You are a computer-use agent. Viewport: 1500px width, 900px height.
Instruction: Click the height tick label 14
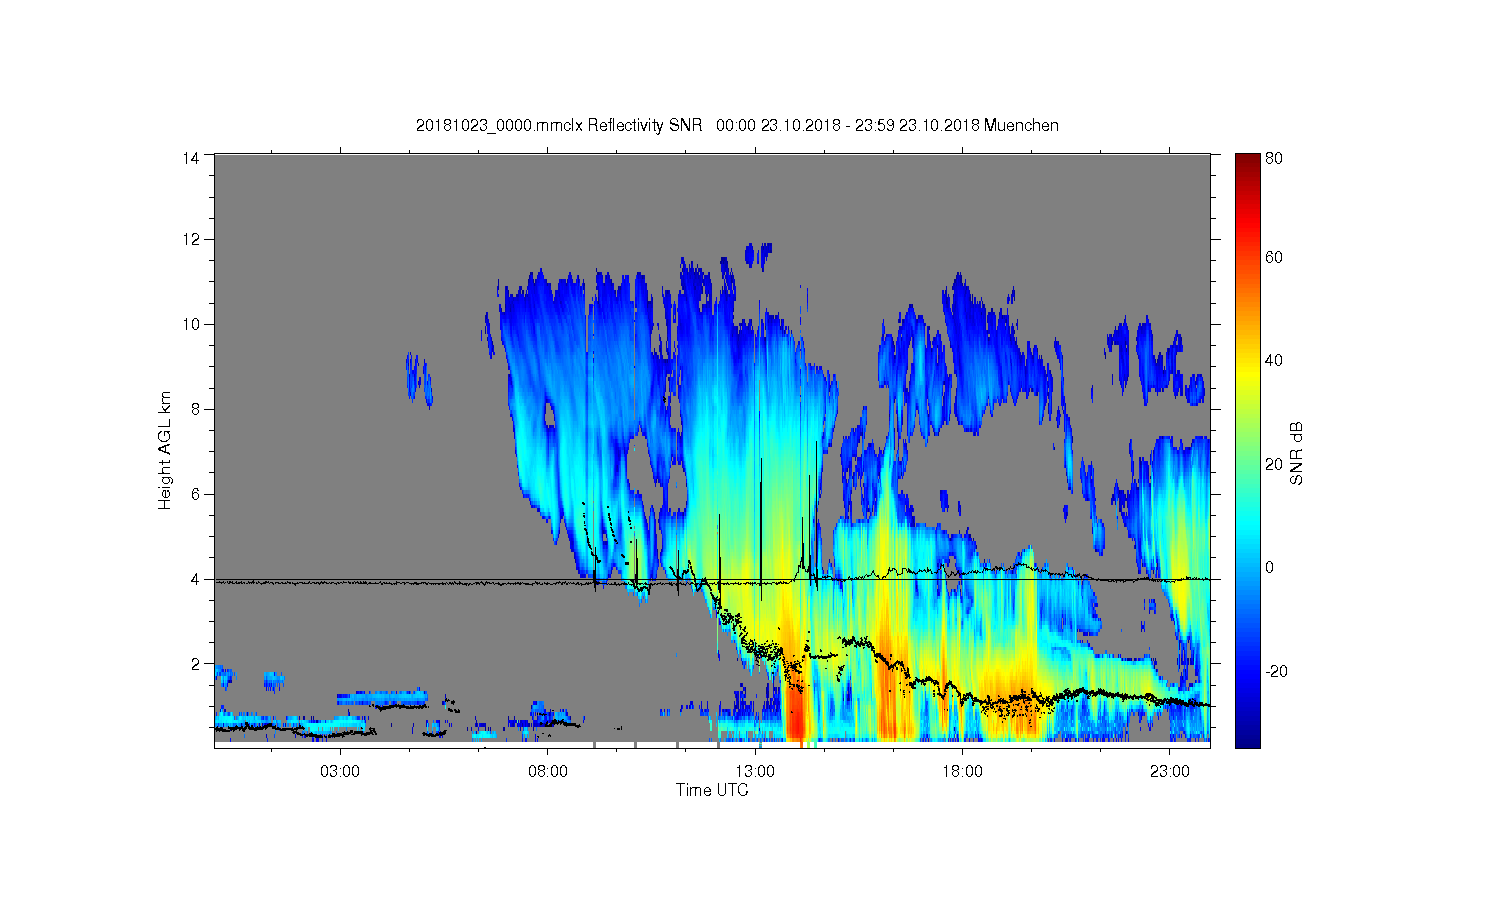[x=191, y=158]
